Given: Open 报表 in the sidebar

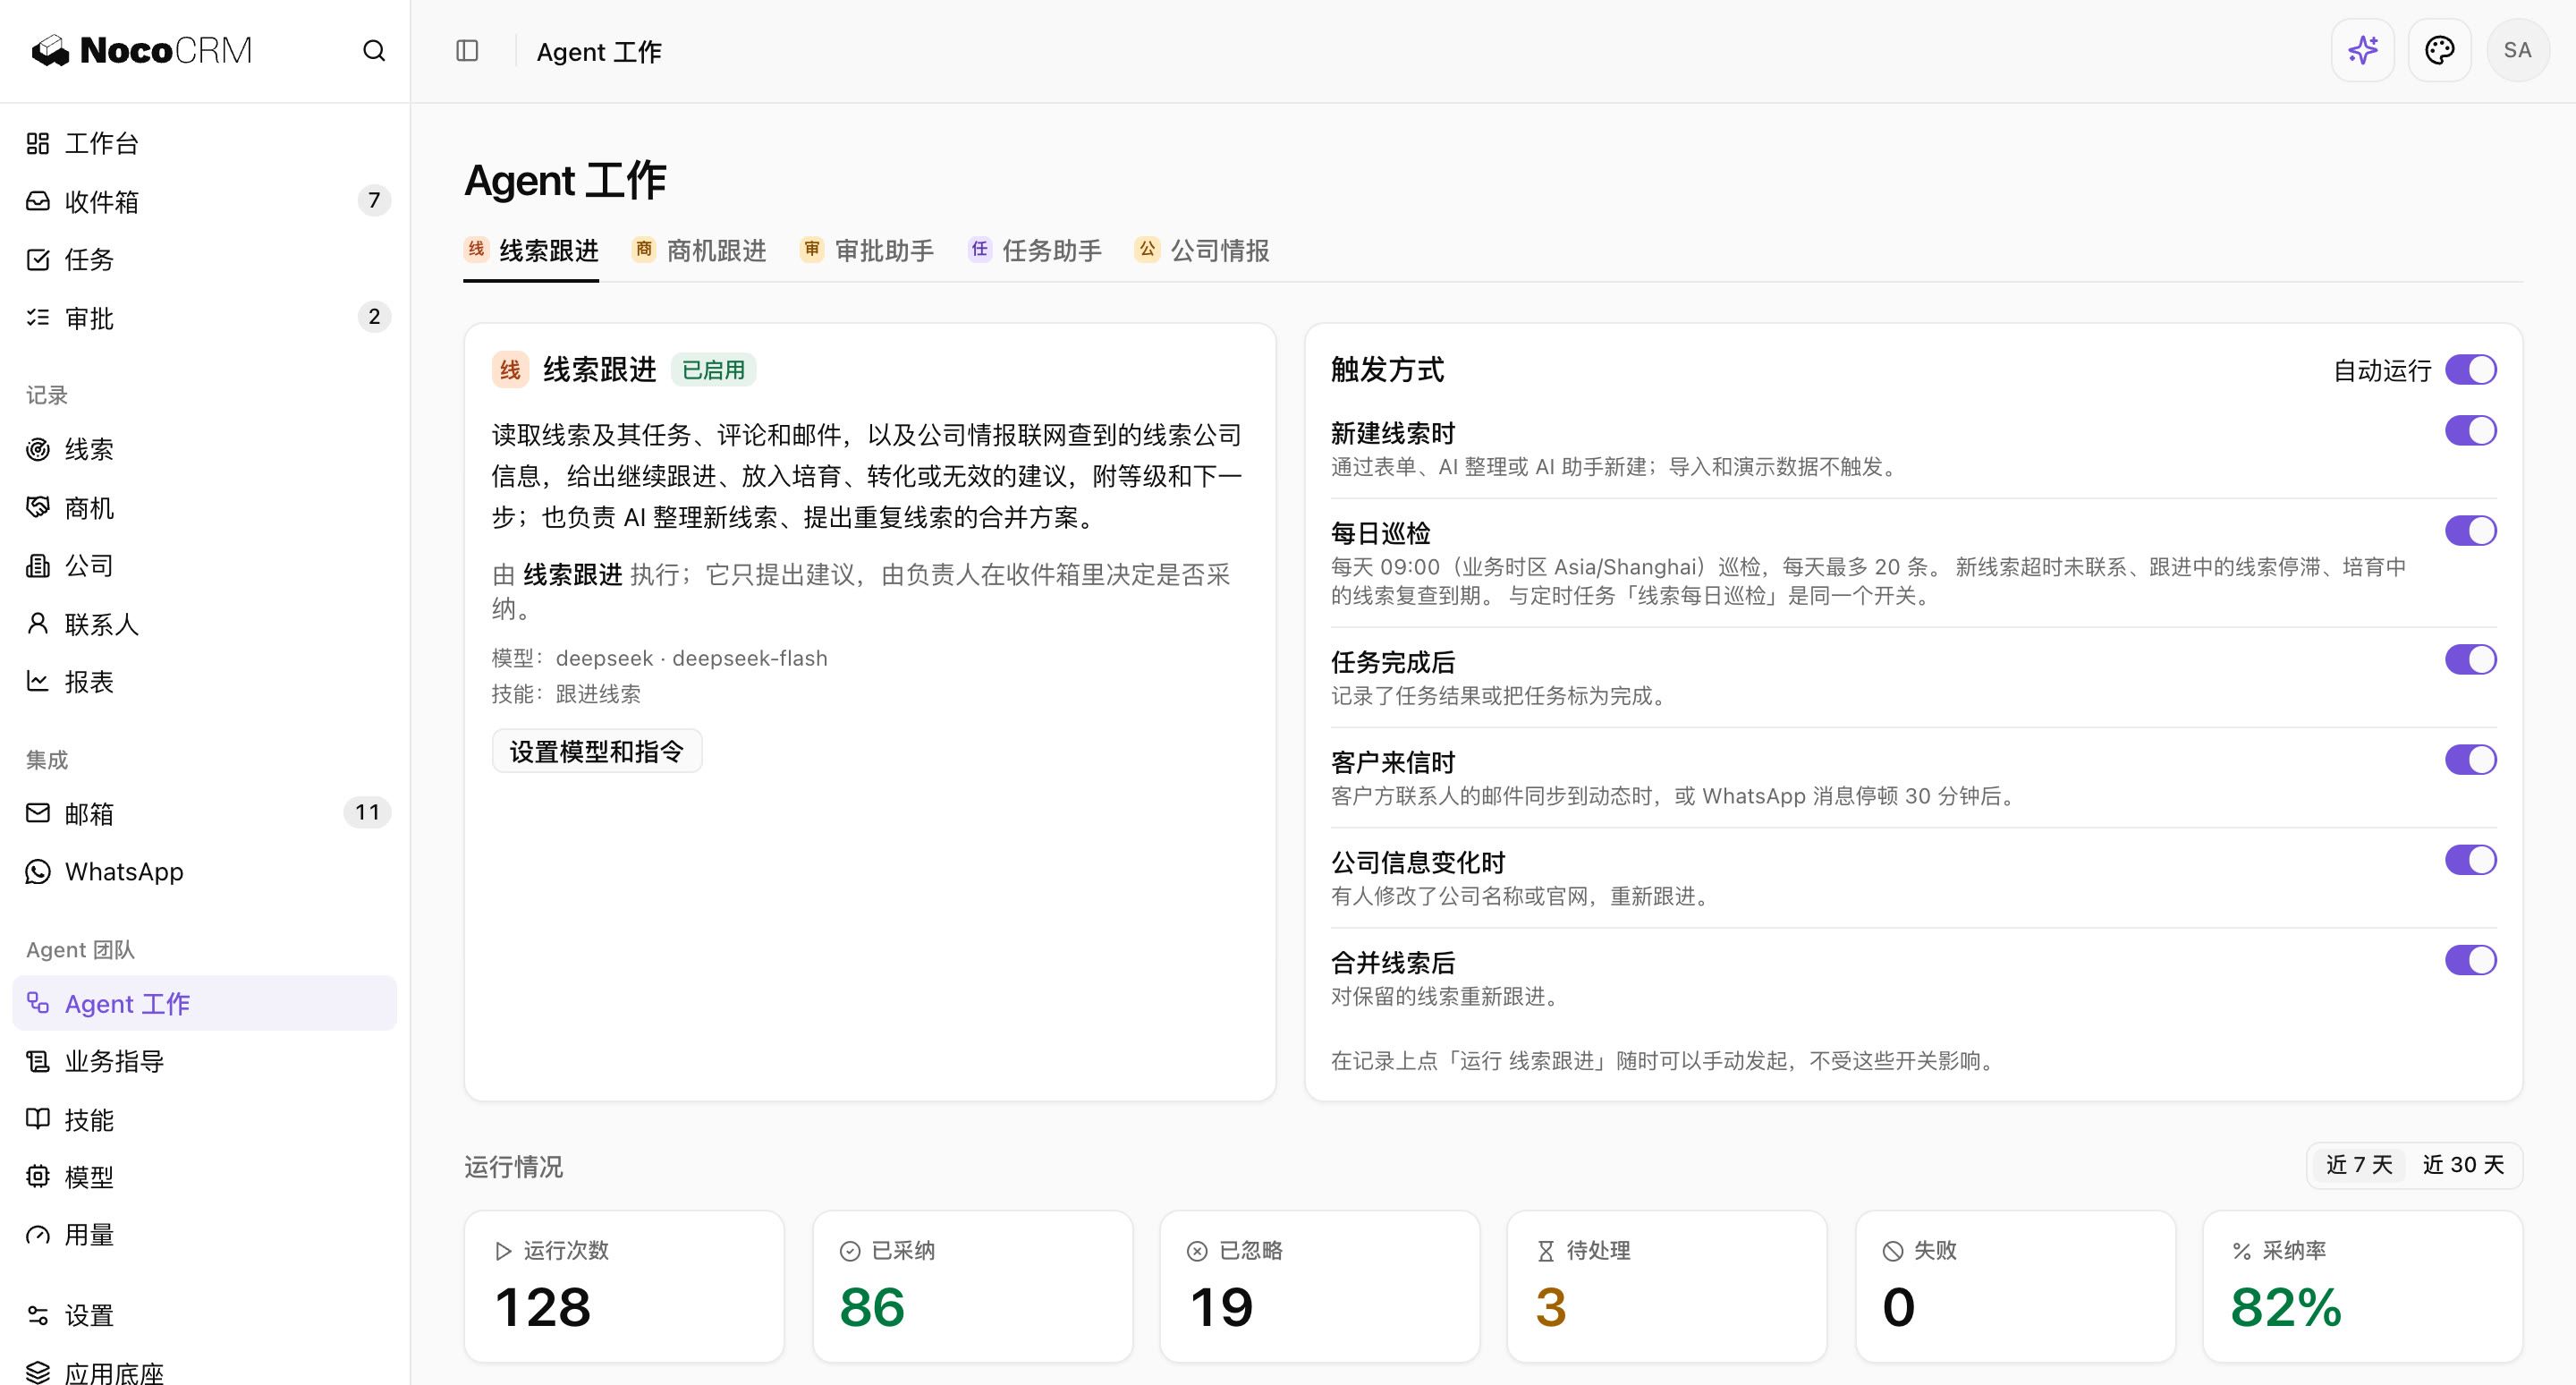Looking at the screenshot, I should tap(204, 682).
